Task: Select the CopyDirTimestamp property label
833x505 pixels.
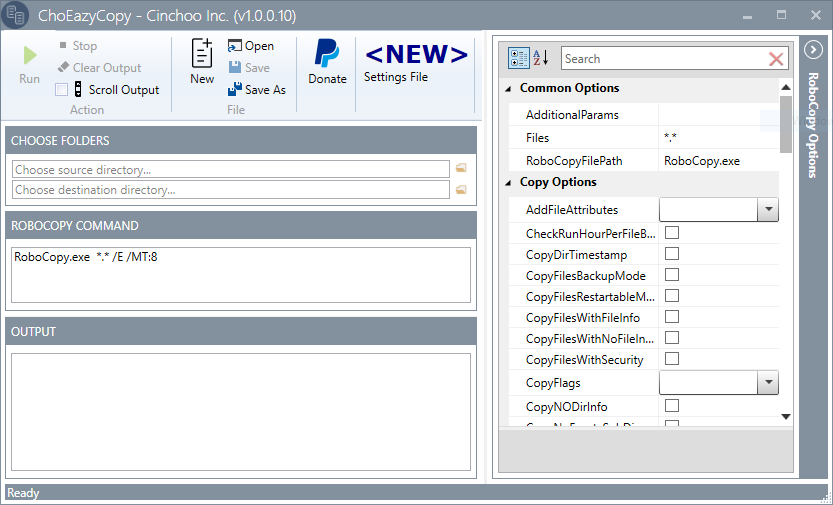Action: 576,255
